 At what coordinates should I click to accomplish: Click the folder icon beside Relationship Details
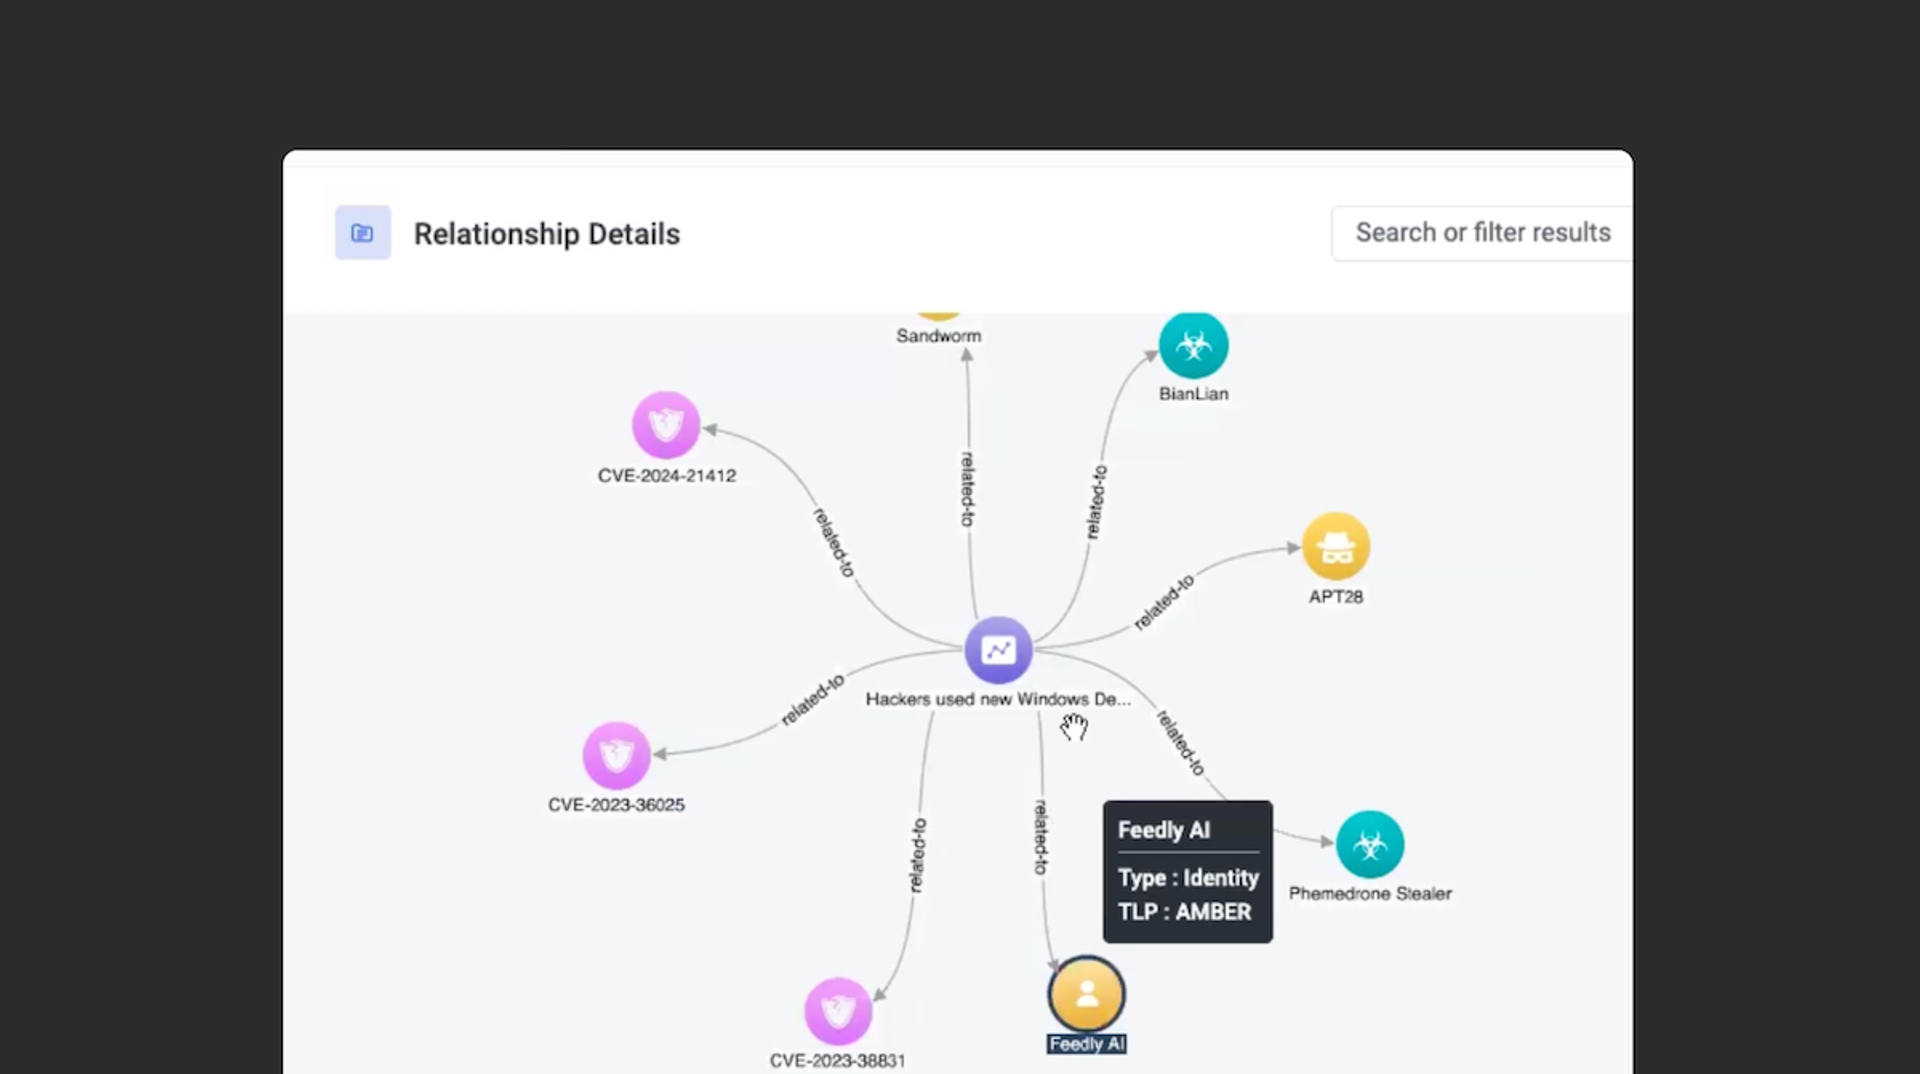click(x=362, y=232)
